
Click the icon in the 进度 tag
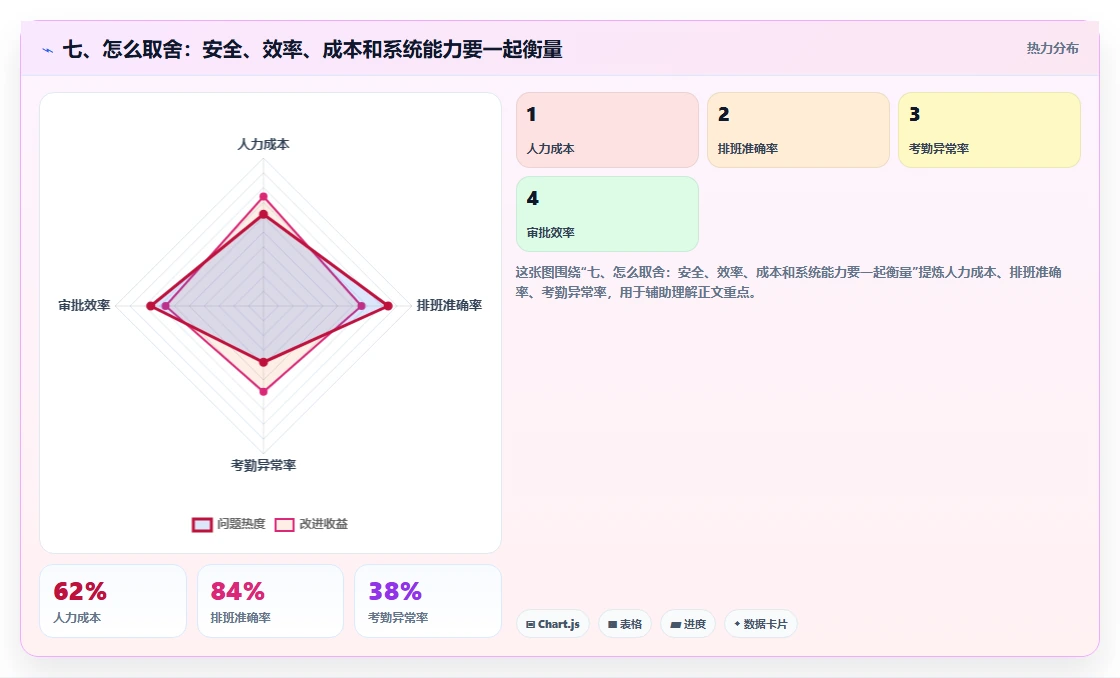676,624
